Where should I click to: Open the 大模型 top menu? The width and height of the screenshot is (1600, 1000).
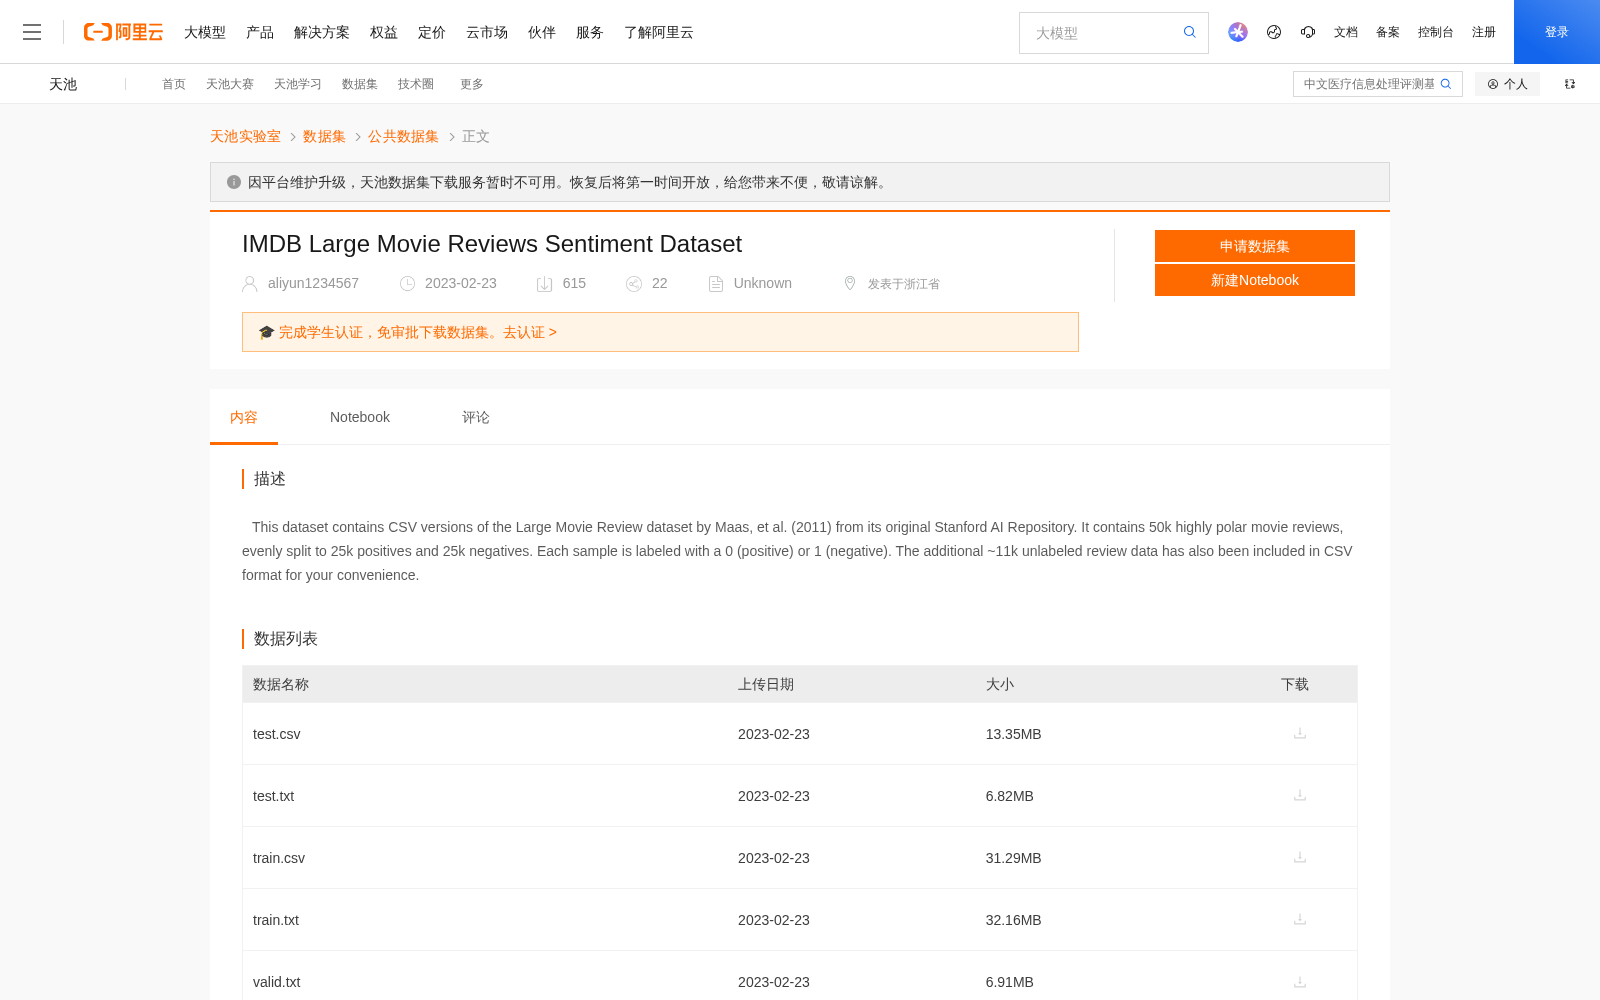click(205, 32)
